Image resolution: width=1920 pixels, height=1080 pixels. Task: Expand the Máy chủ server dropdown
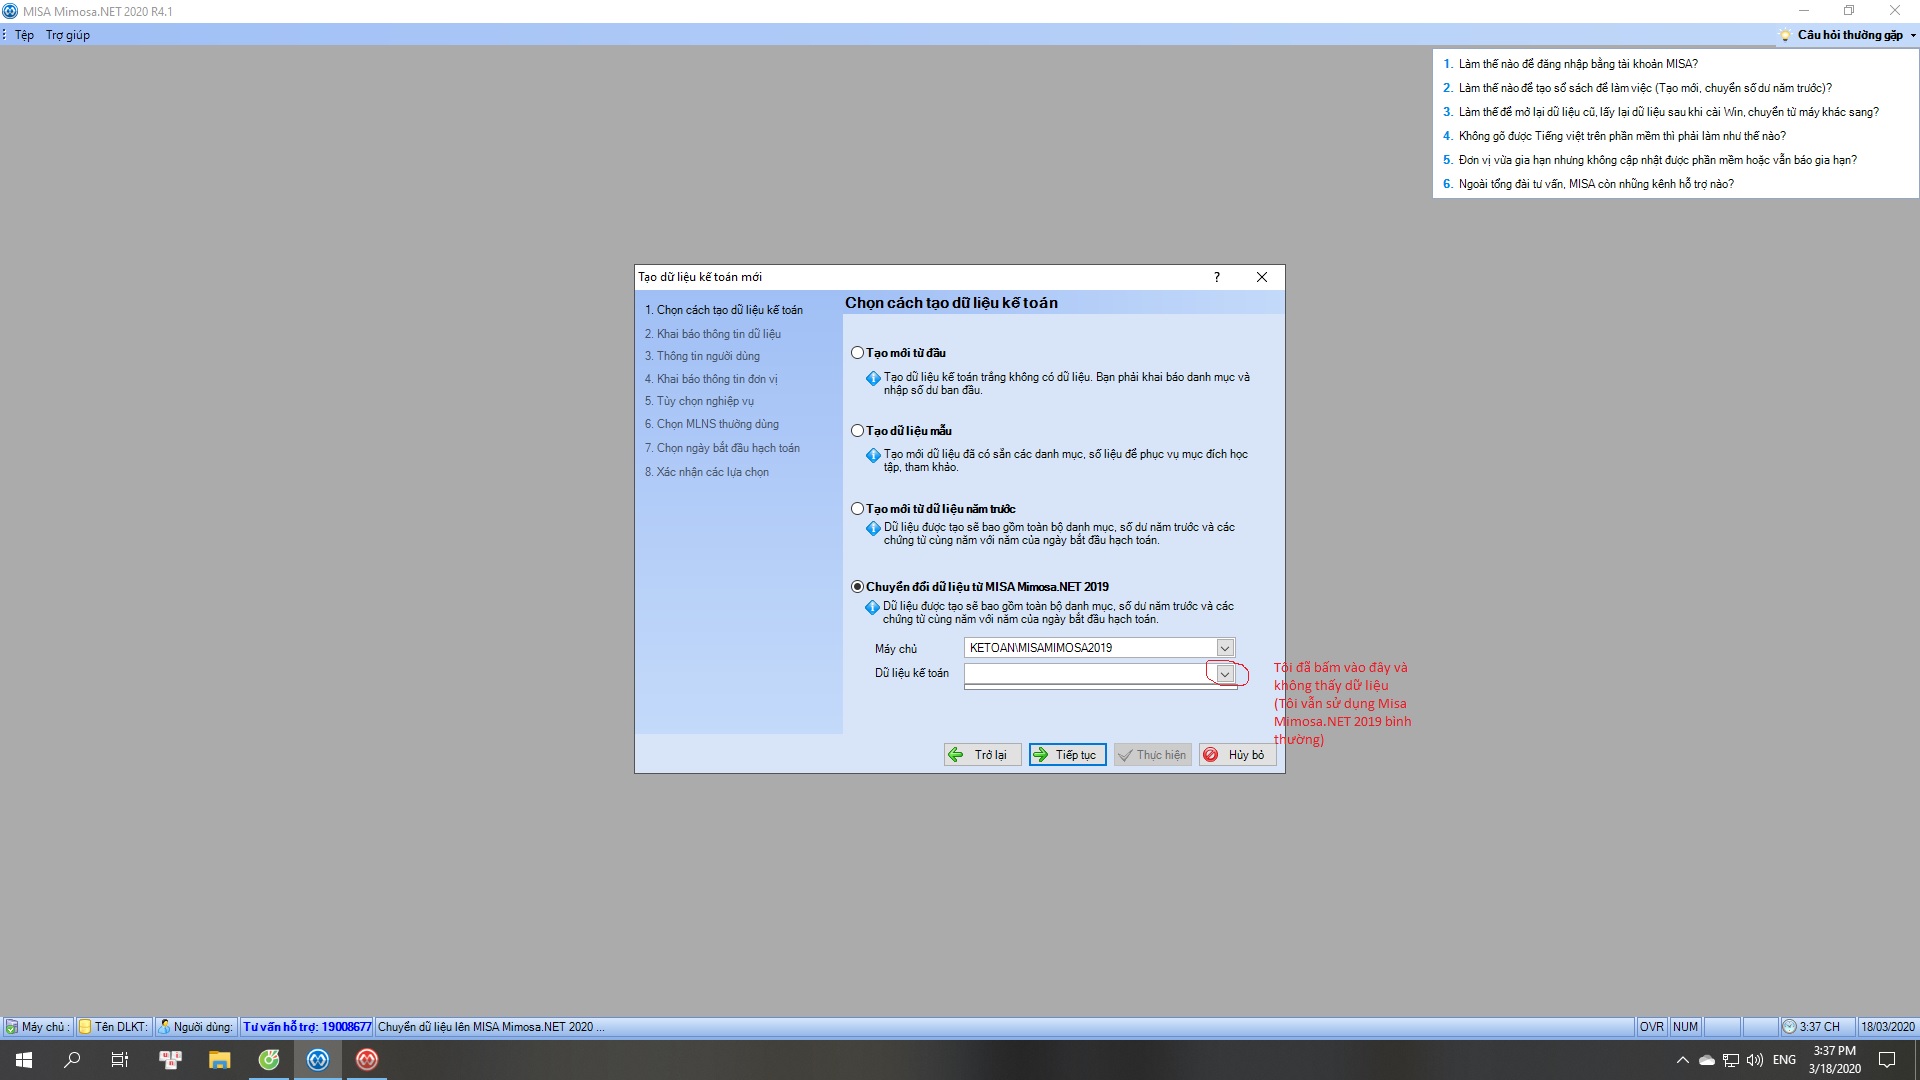1224,648
